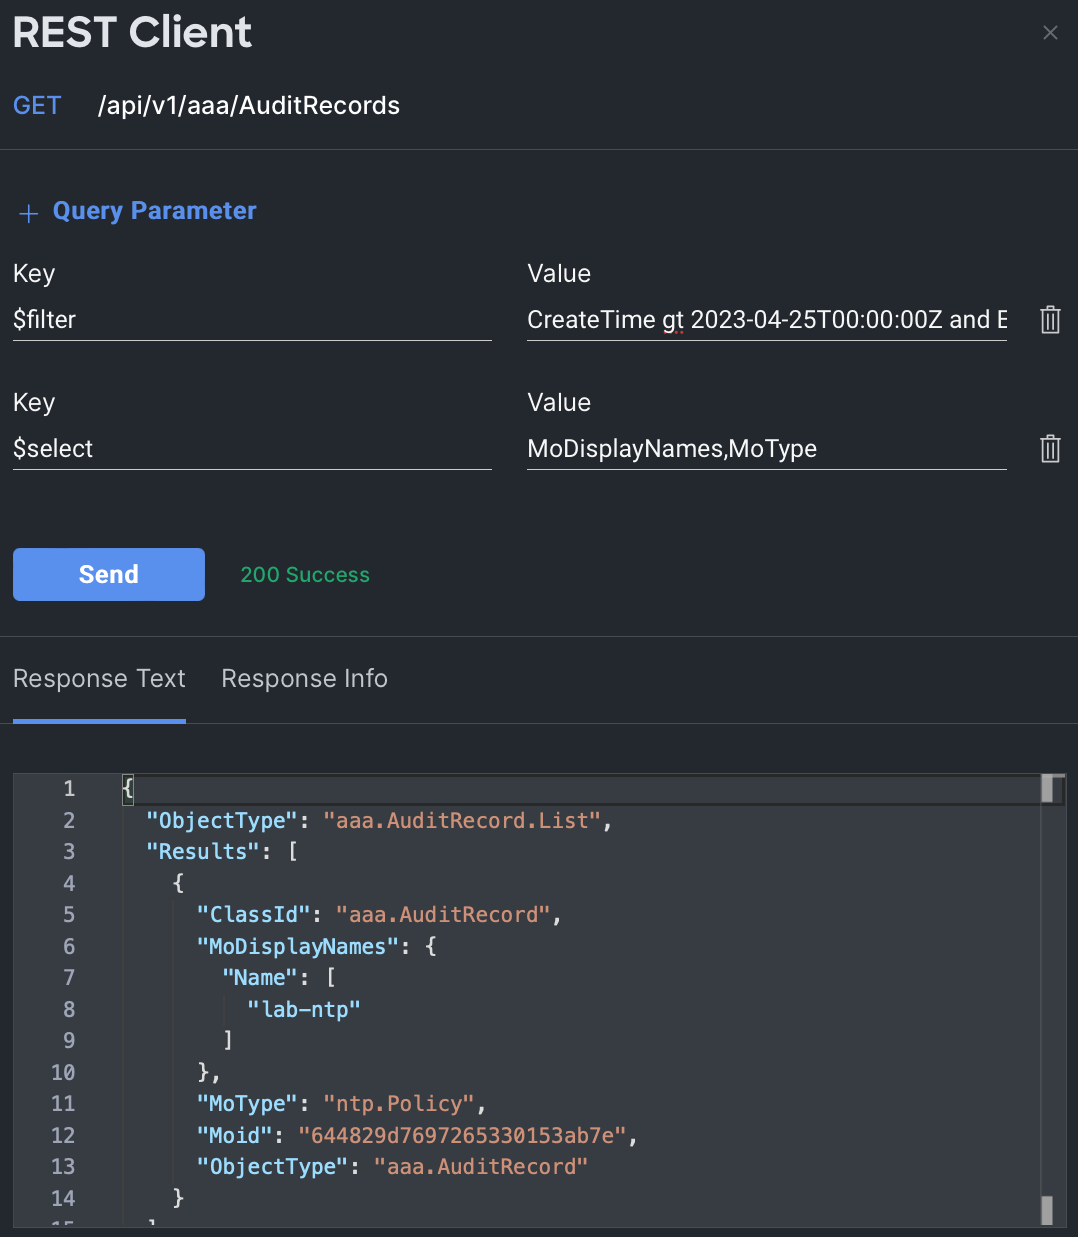The width and height of the screenshot is (1078, 1237).
Task: Click the /api/v1/aaa/AuditRecords endpoint path
Action: coord(248,105)
